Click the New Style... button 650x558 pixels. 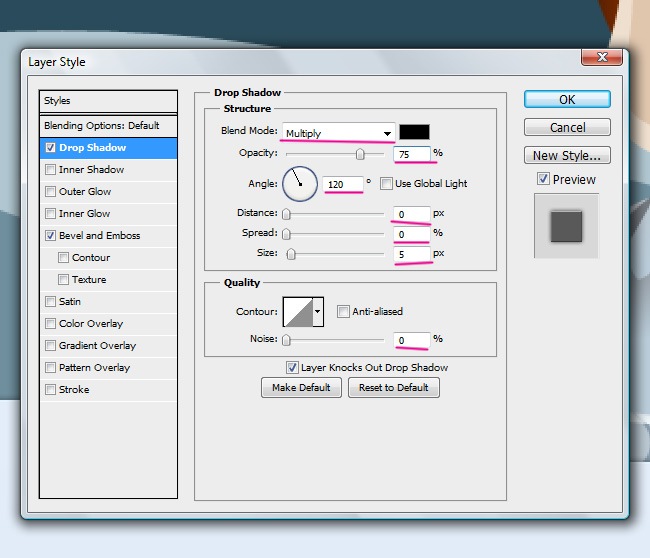(x=567, y=155)
